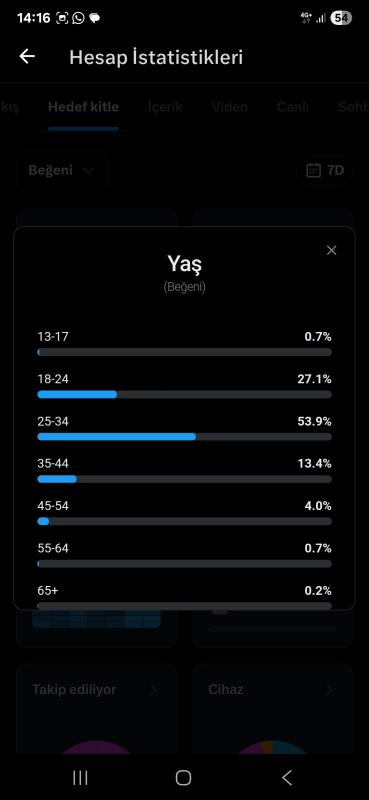Tap Android home button

pos(183,778)
